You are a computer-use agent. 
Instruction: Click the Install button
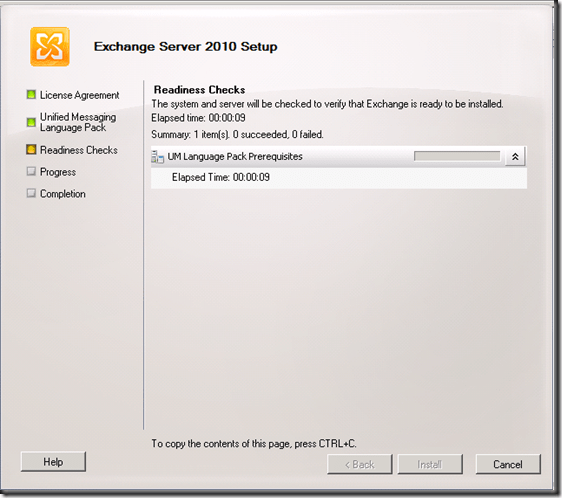430,464
